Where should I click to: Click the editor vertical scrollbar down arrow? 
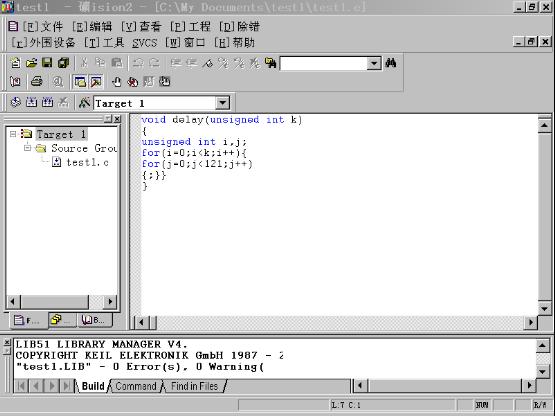coord(544,308)
